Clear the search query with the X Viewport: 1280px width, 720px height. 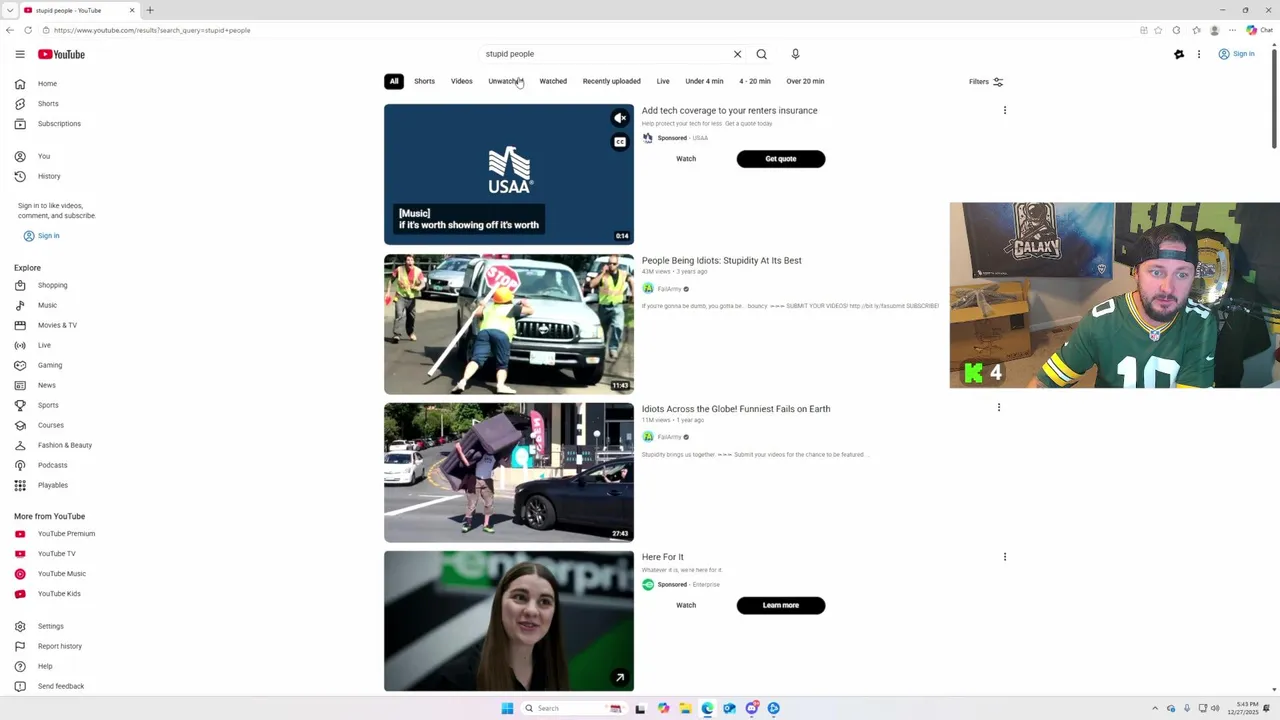pyautogui.click(x=737, y=54)
